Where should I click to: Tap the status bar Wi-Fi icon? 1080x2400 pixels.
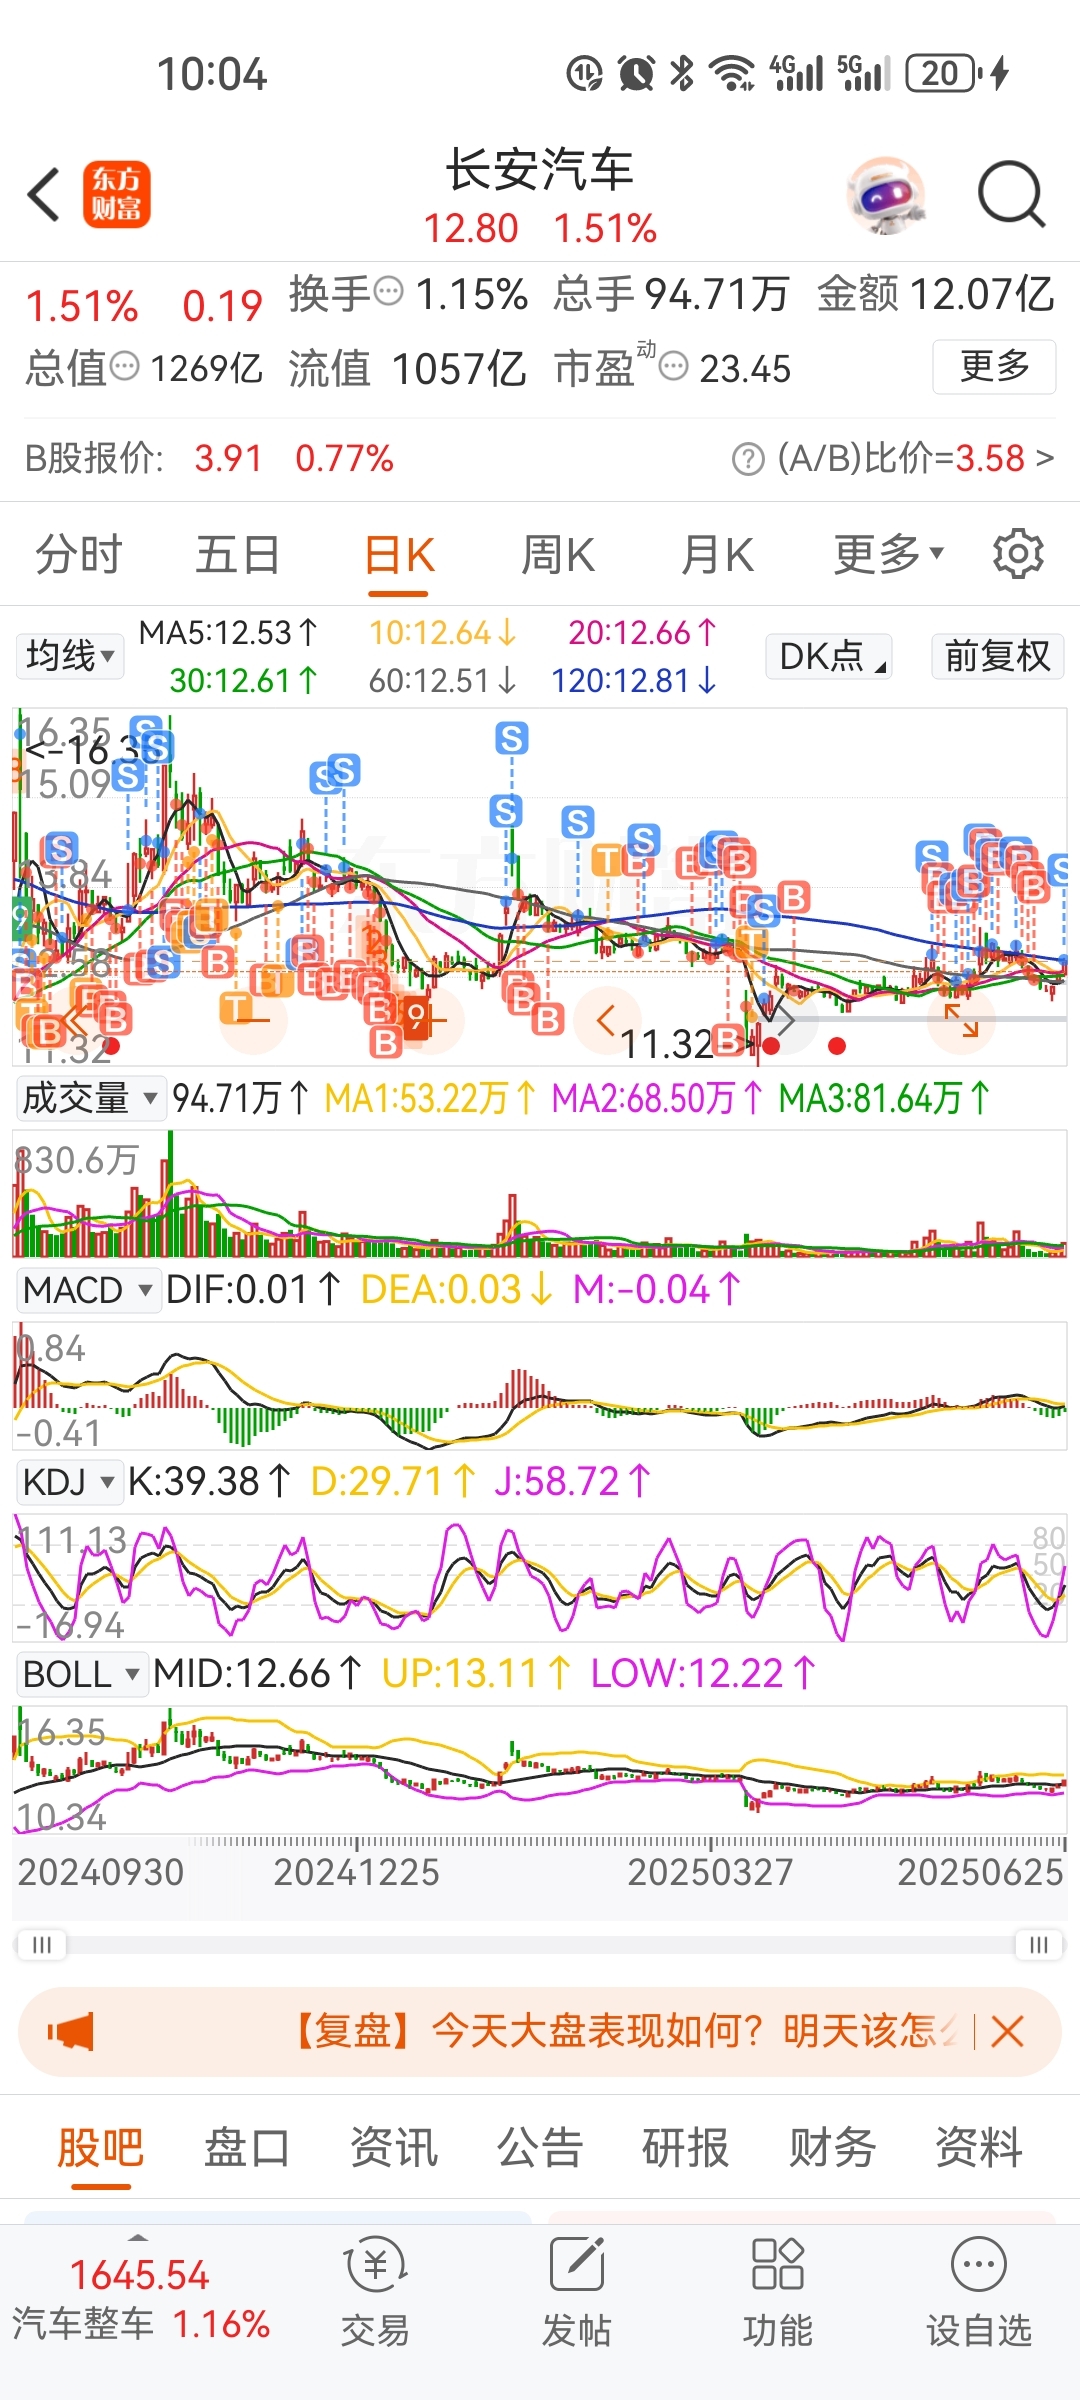[x=732, y=73]
